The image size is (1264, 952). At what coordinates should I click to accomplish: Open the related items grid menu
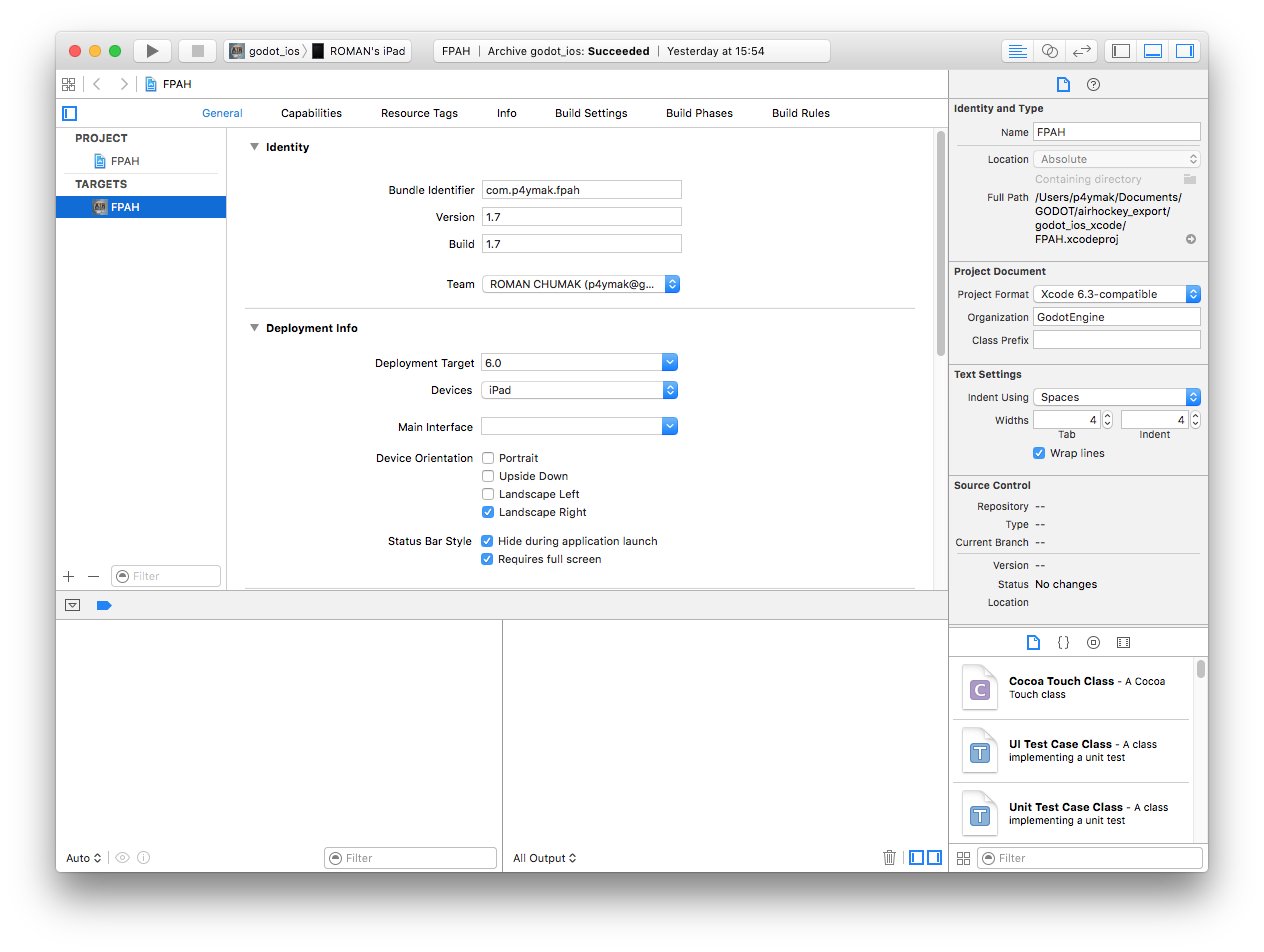[68, 84]
